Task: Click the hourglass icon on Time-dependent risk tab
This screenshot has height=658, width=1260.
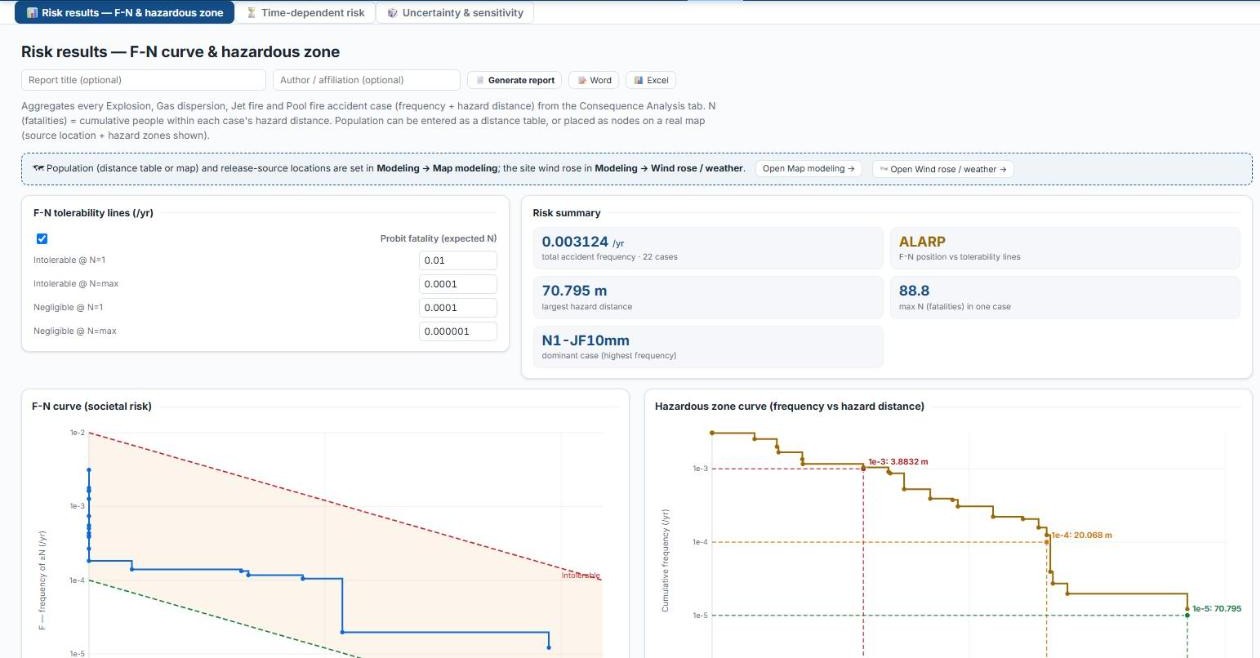Action: (x=252, y=13)
